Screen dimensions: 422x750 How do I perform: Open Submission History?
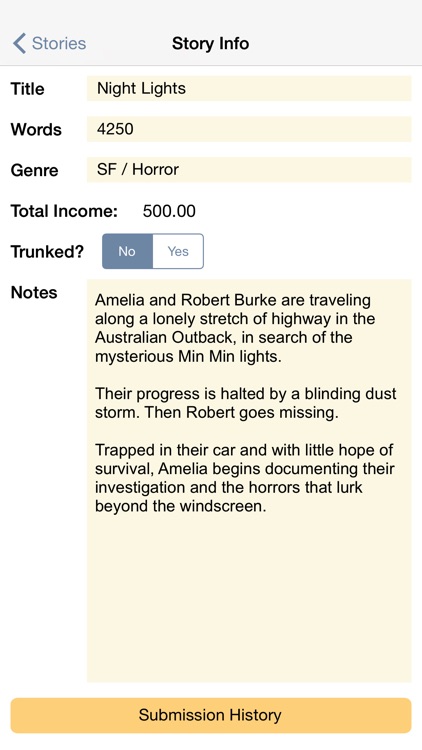[x=211, y=715]
